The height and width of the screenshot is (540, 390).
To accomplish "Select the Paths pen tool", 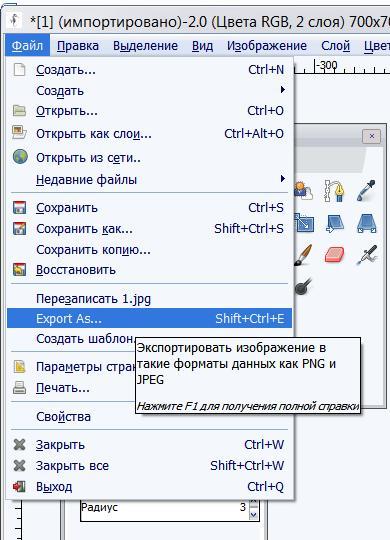I will pyautogui.click(x=335, y=190).
